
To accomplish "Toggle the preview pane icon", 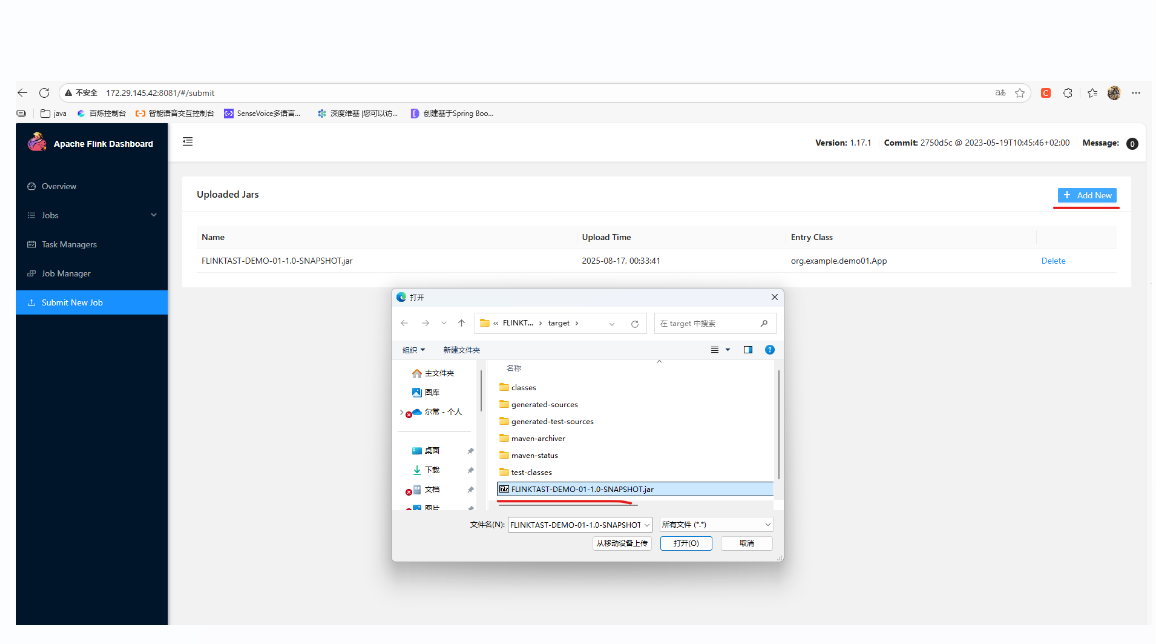I will [x=748, y=350].
